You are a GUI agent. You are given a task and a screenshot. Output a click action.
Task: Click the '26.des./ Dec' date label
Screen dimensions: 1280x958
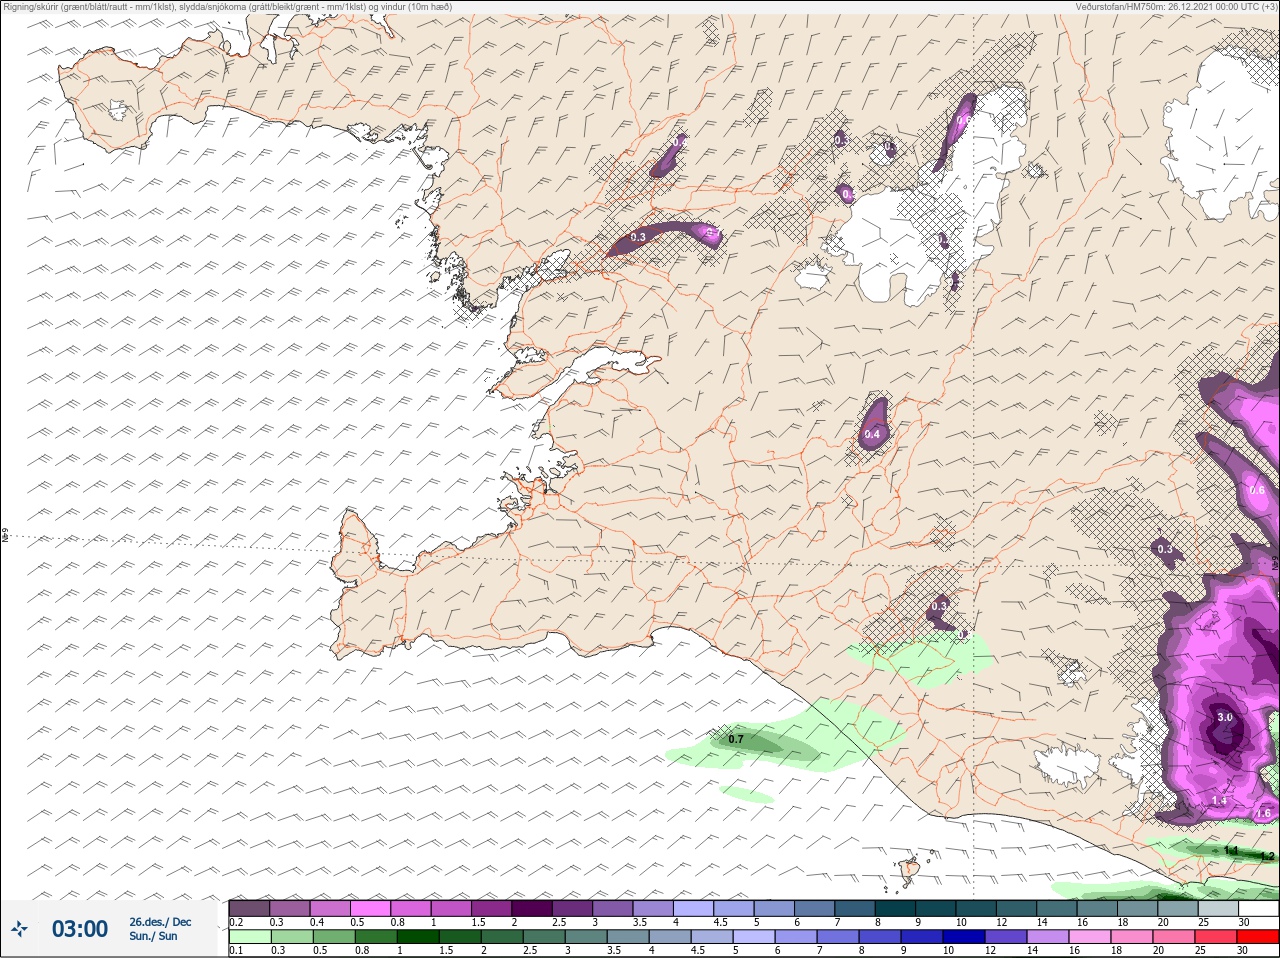[x=160, y=922]
